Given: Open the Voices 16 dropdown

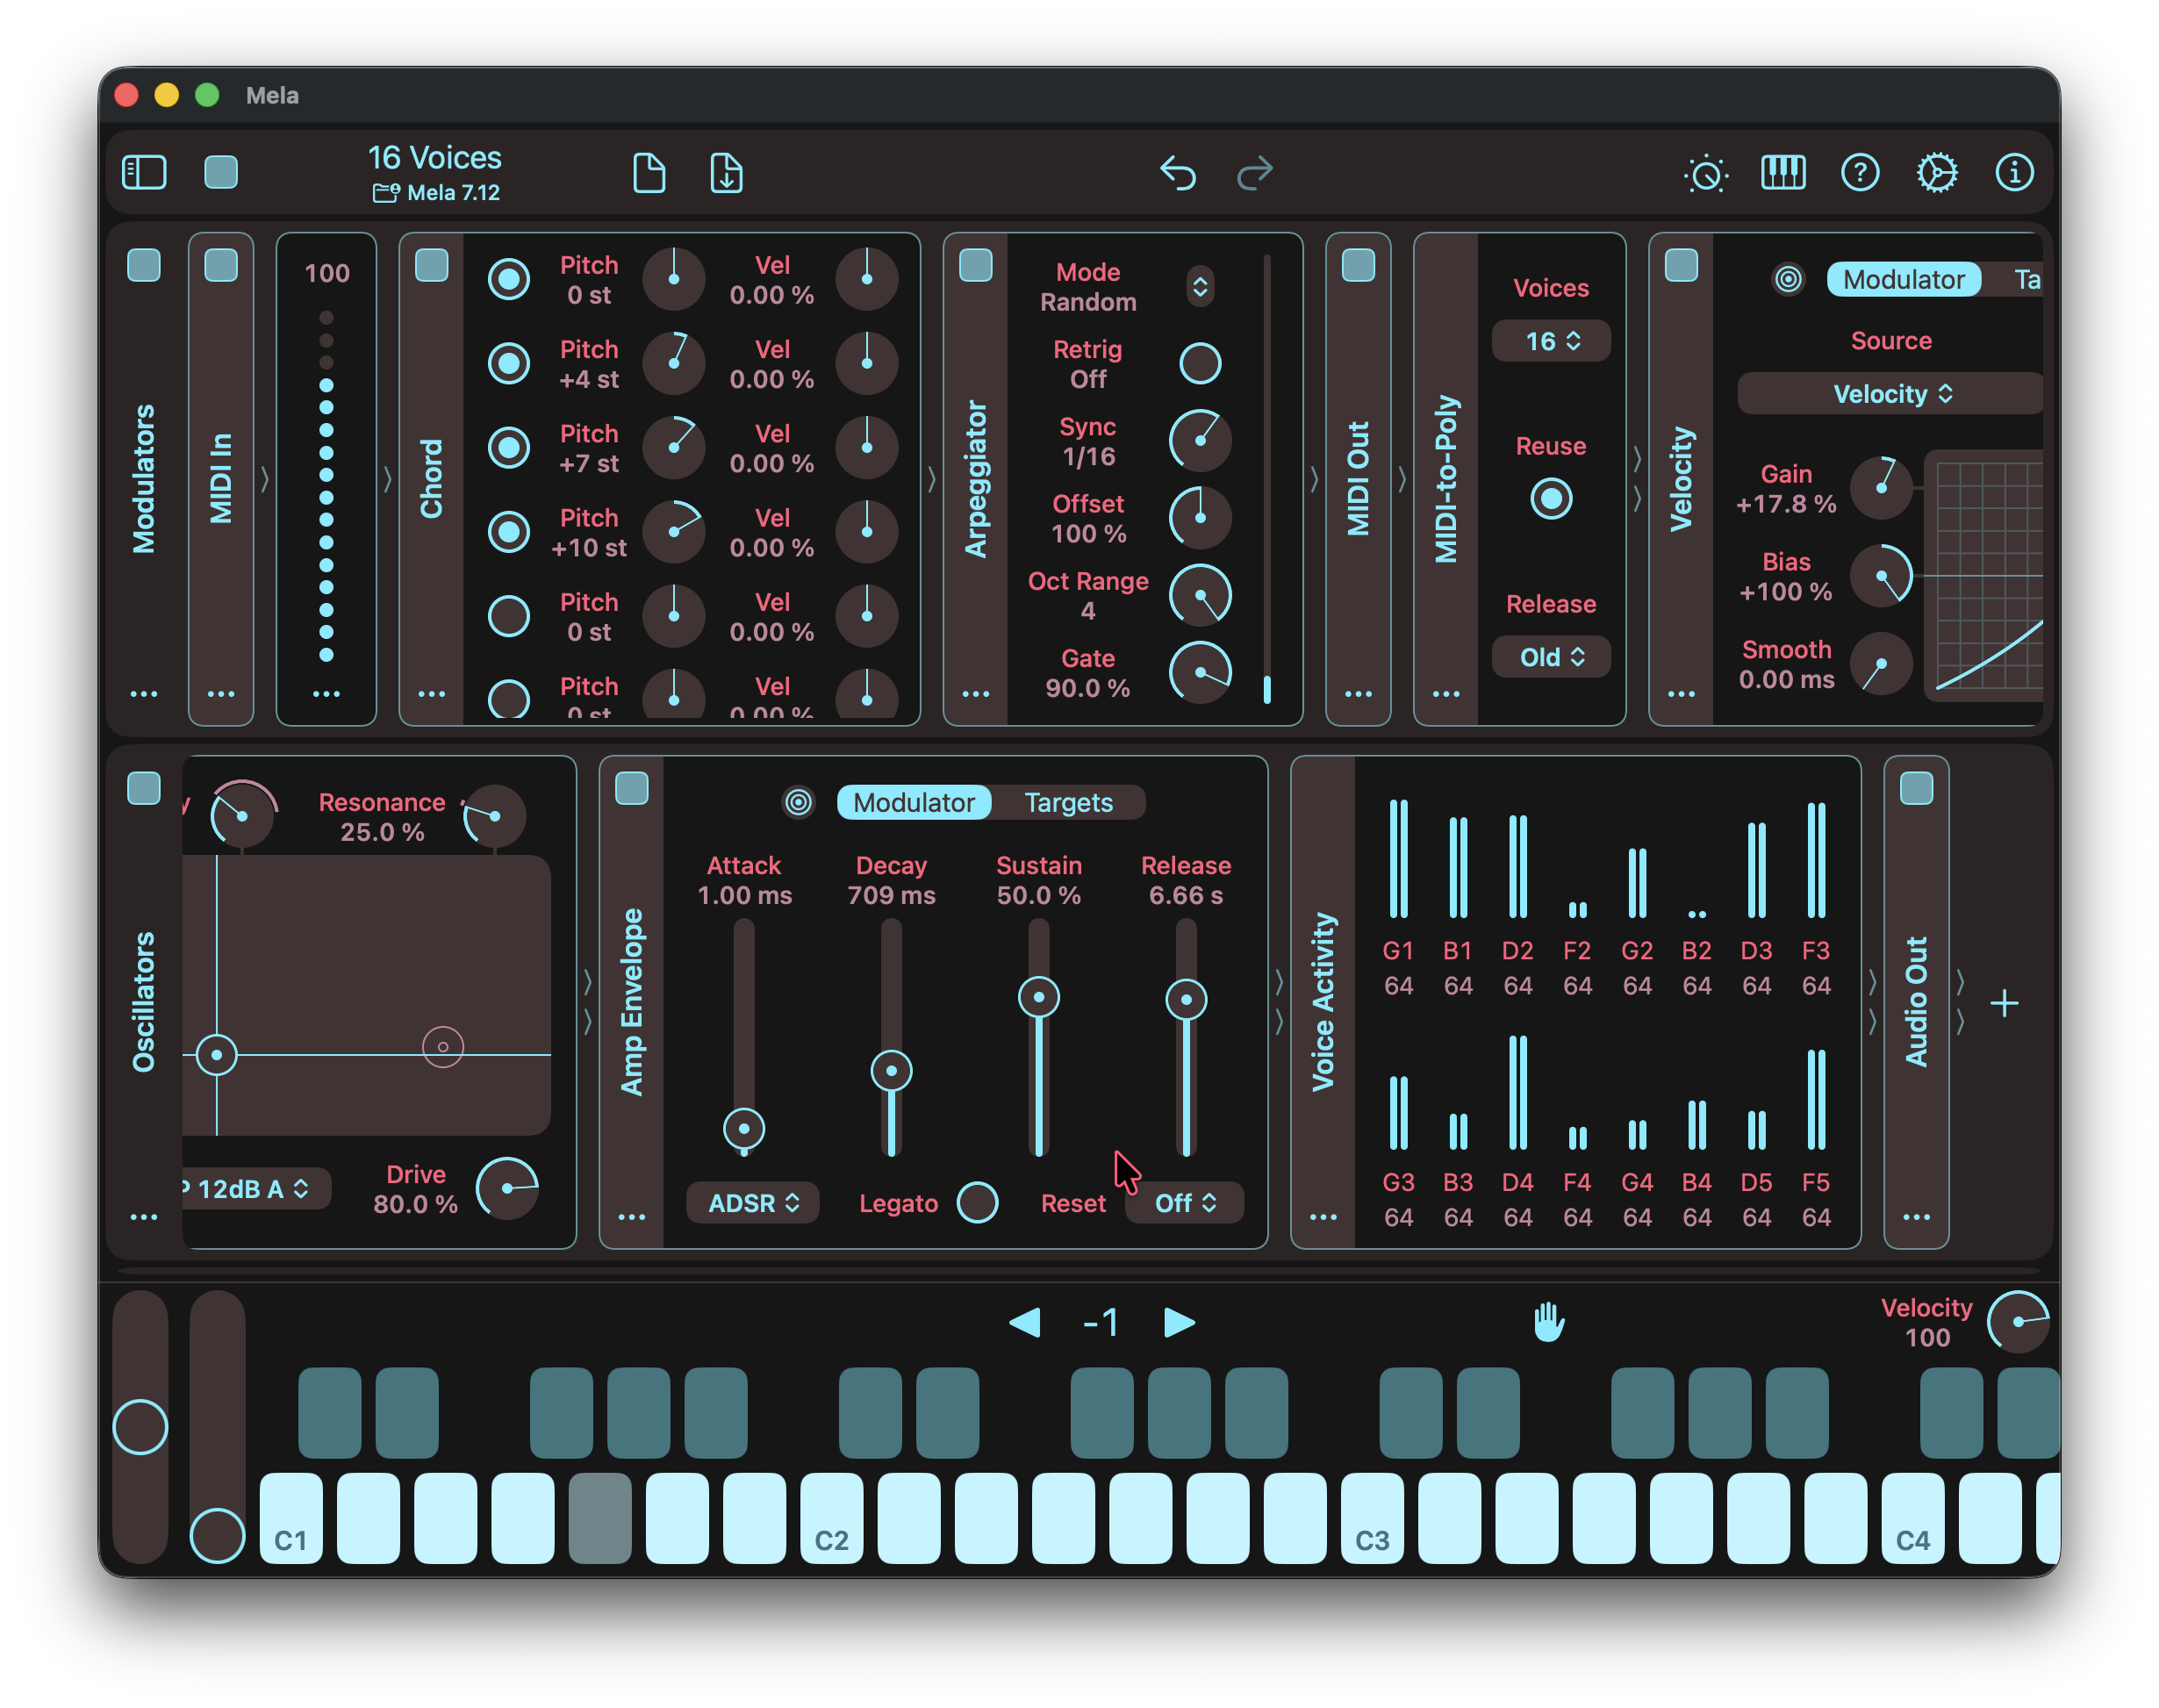Looking at the screenshot, I should coord(1551,341).
